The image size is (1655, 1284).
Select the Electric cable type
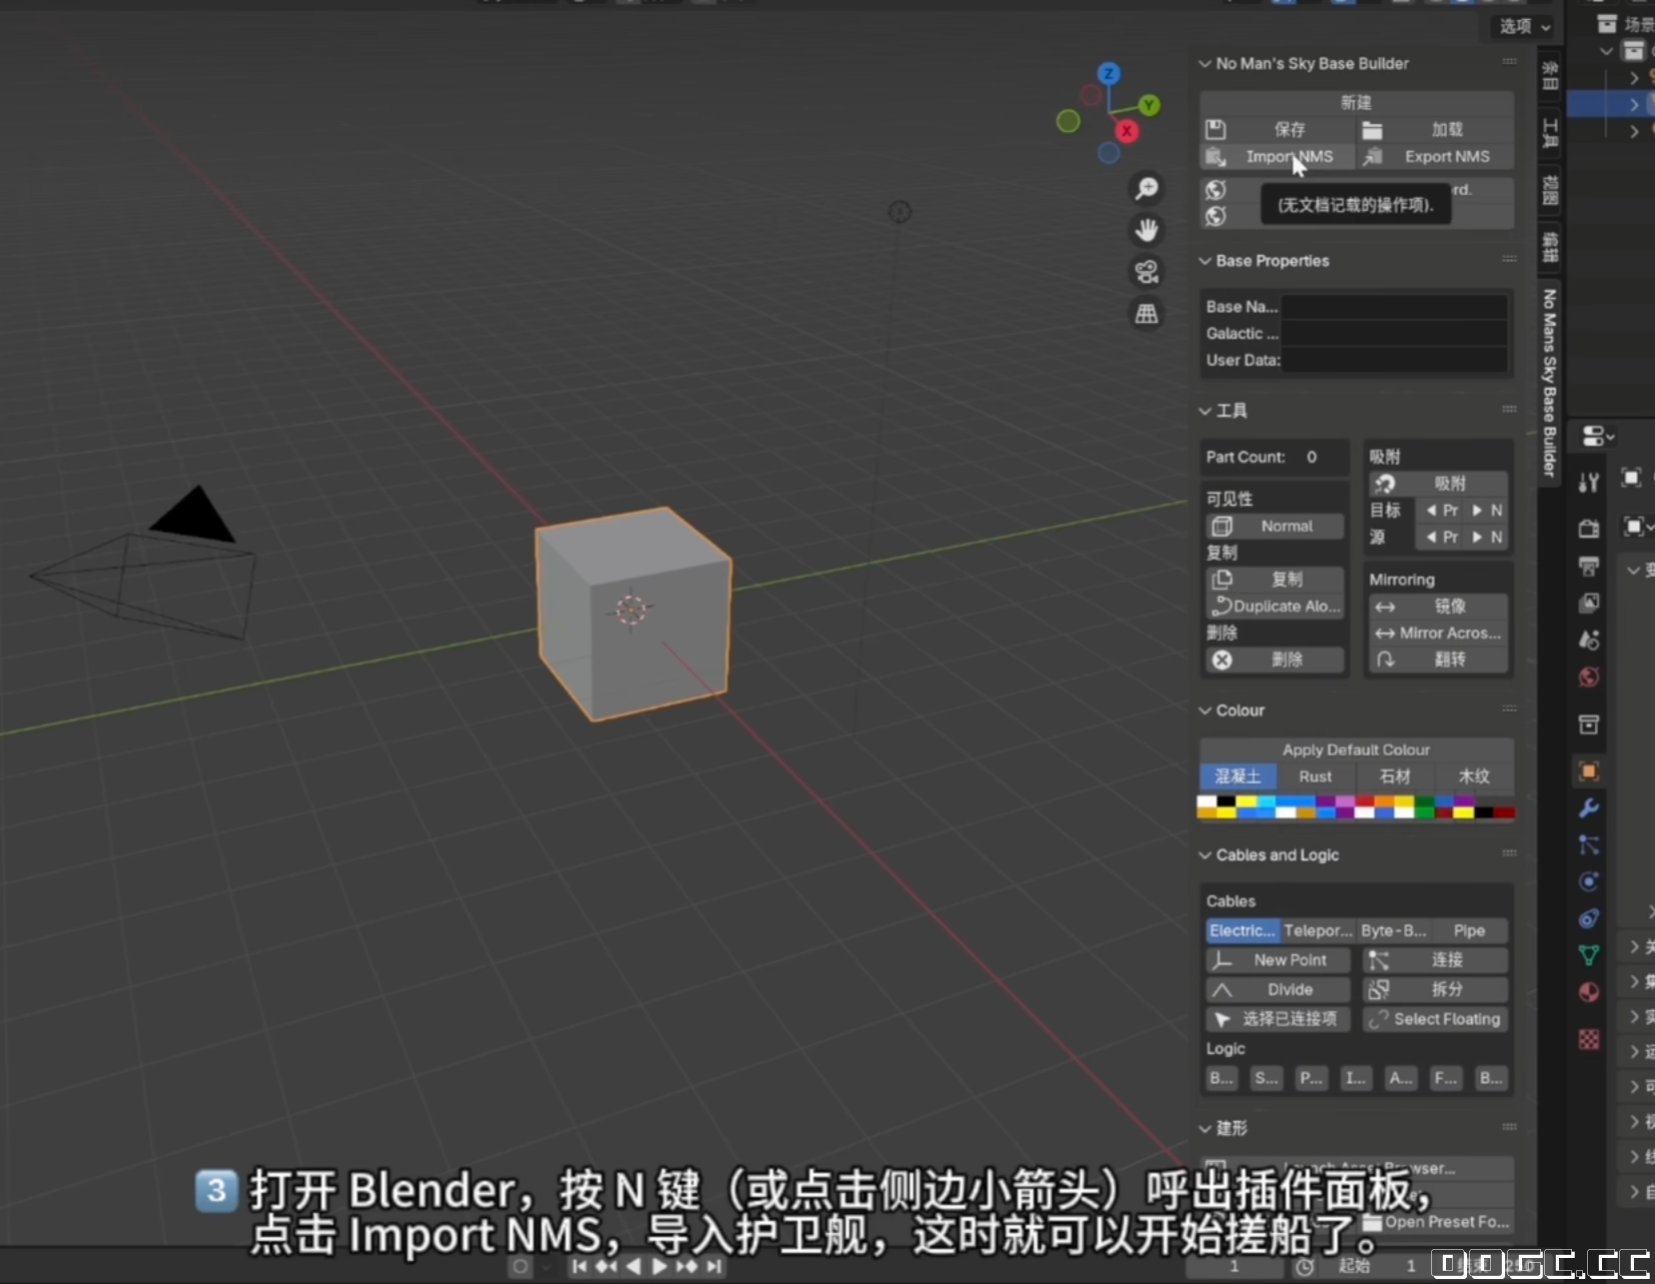click(1242, 930)
